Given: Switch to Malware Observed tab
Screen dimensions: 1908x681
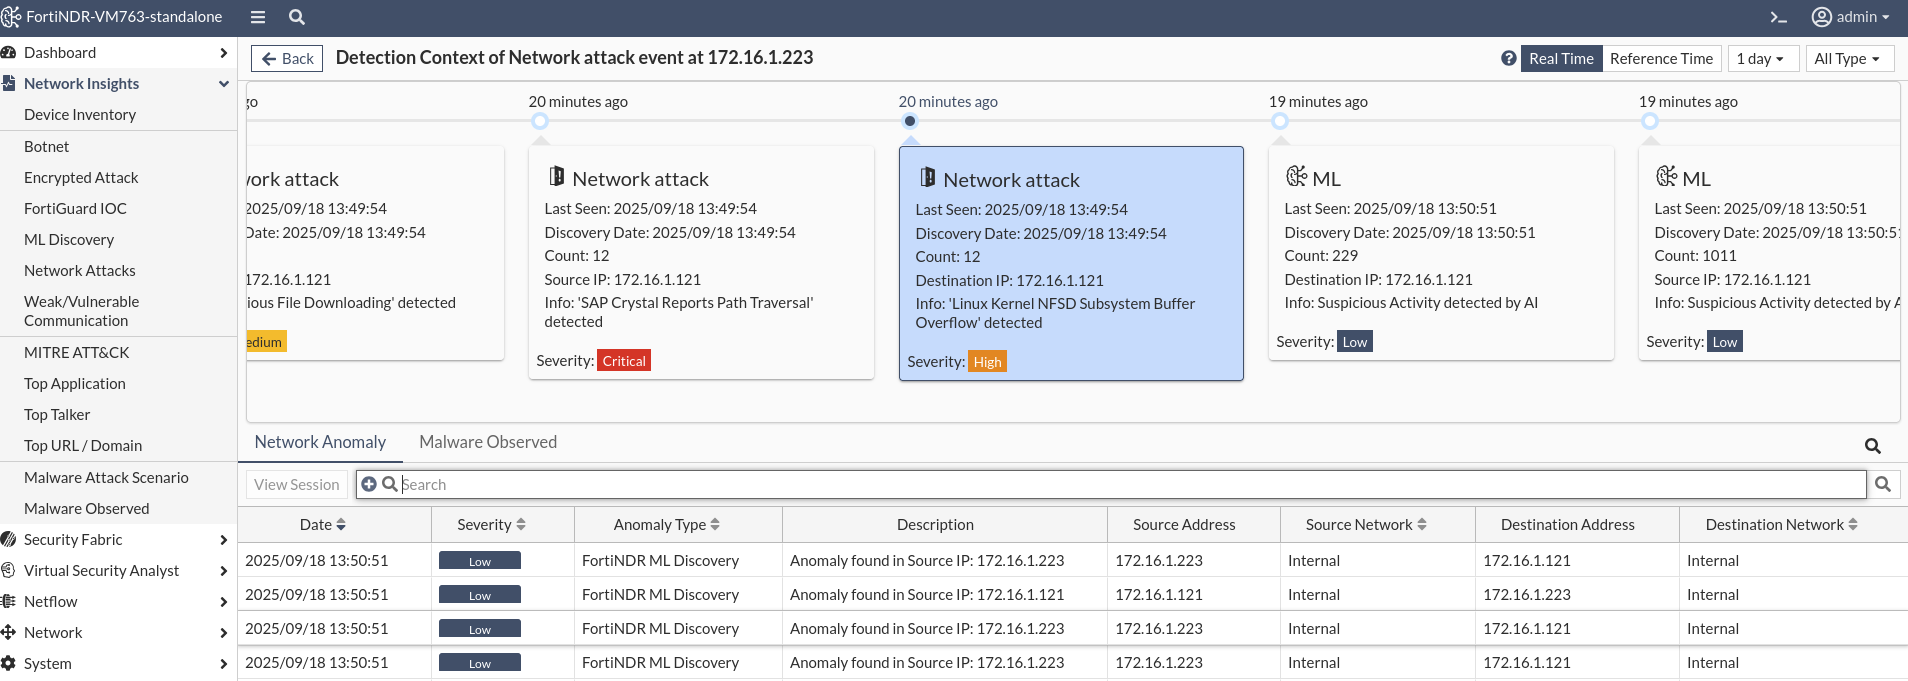Looking at the screenshot, I should pyautogui.click(x=488, y=442).
